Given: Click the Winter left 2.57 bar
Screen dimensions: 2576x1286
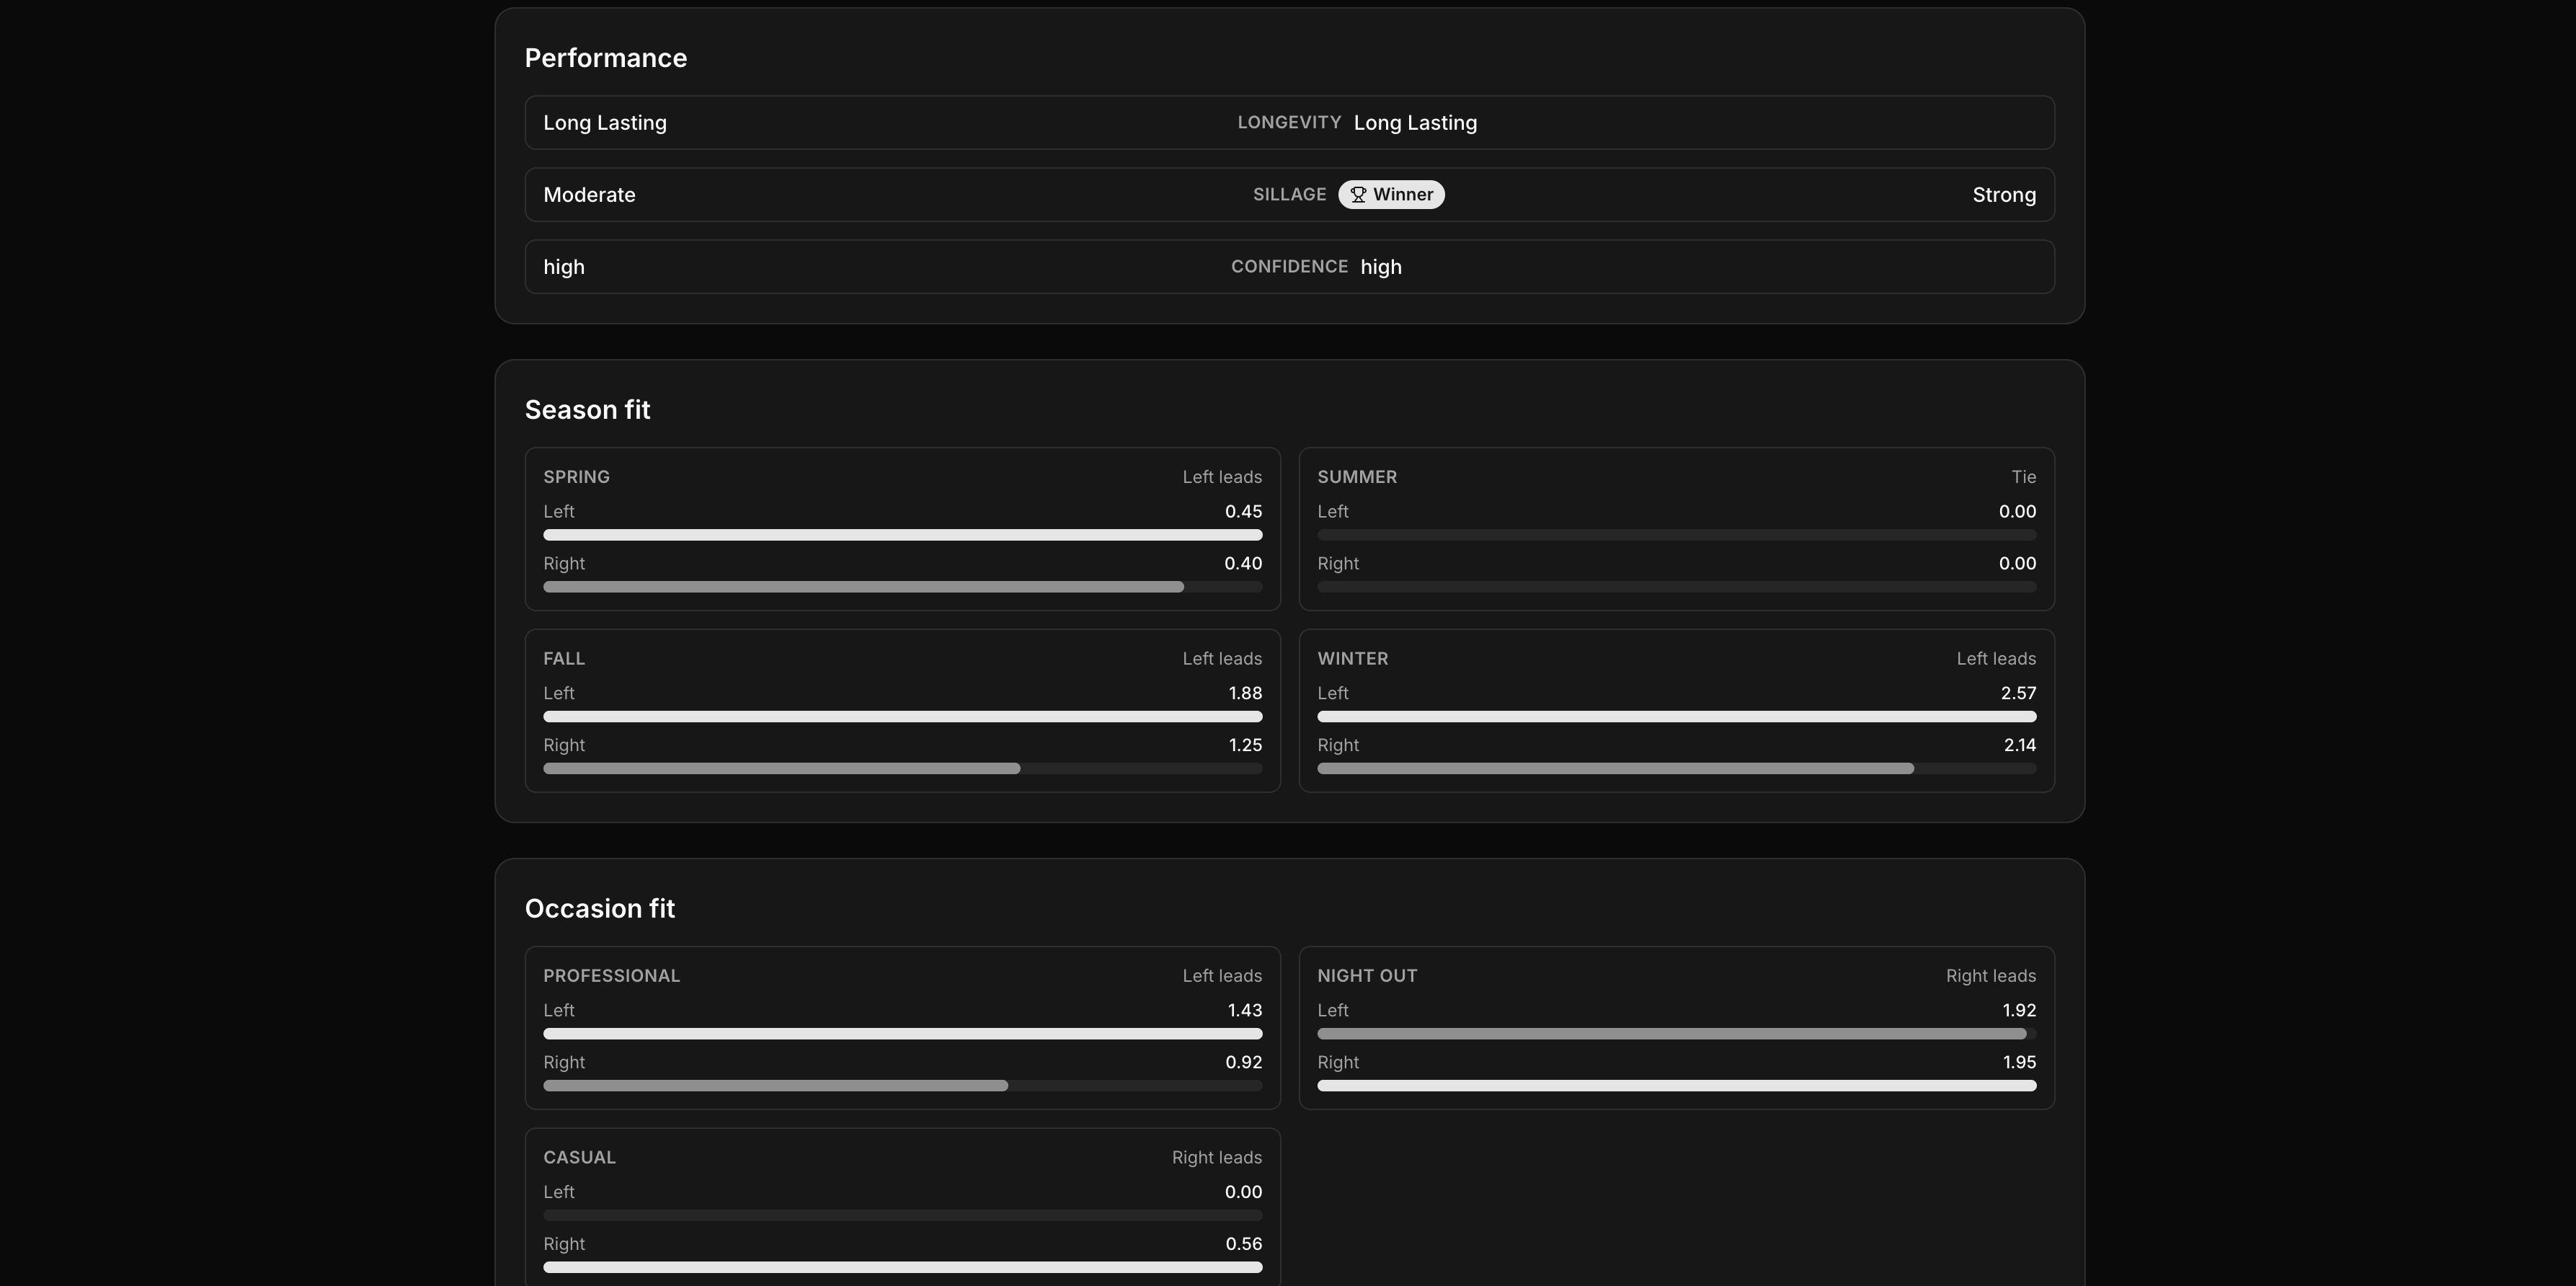Looking at the screenshot, I should [x=1676, y=717].
